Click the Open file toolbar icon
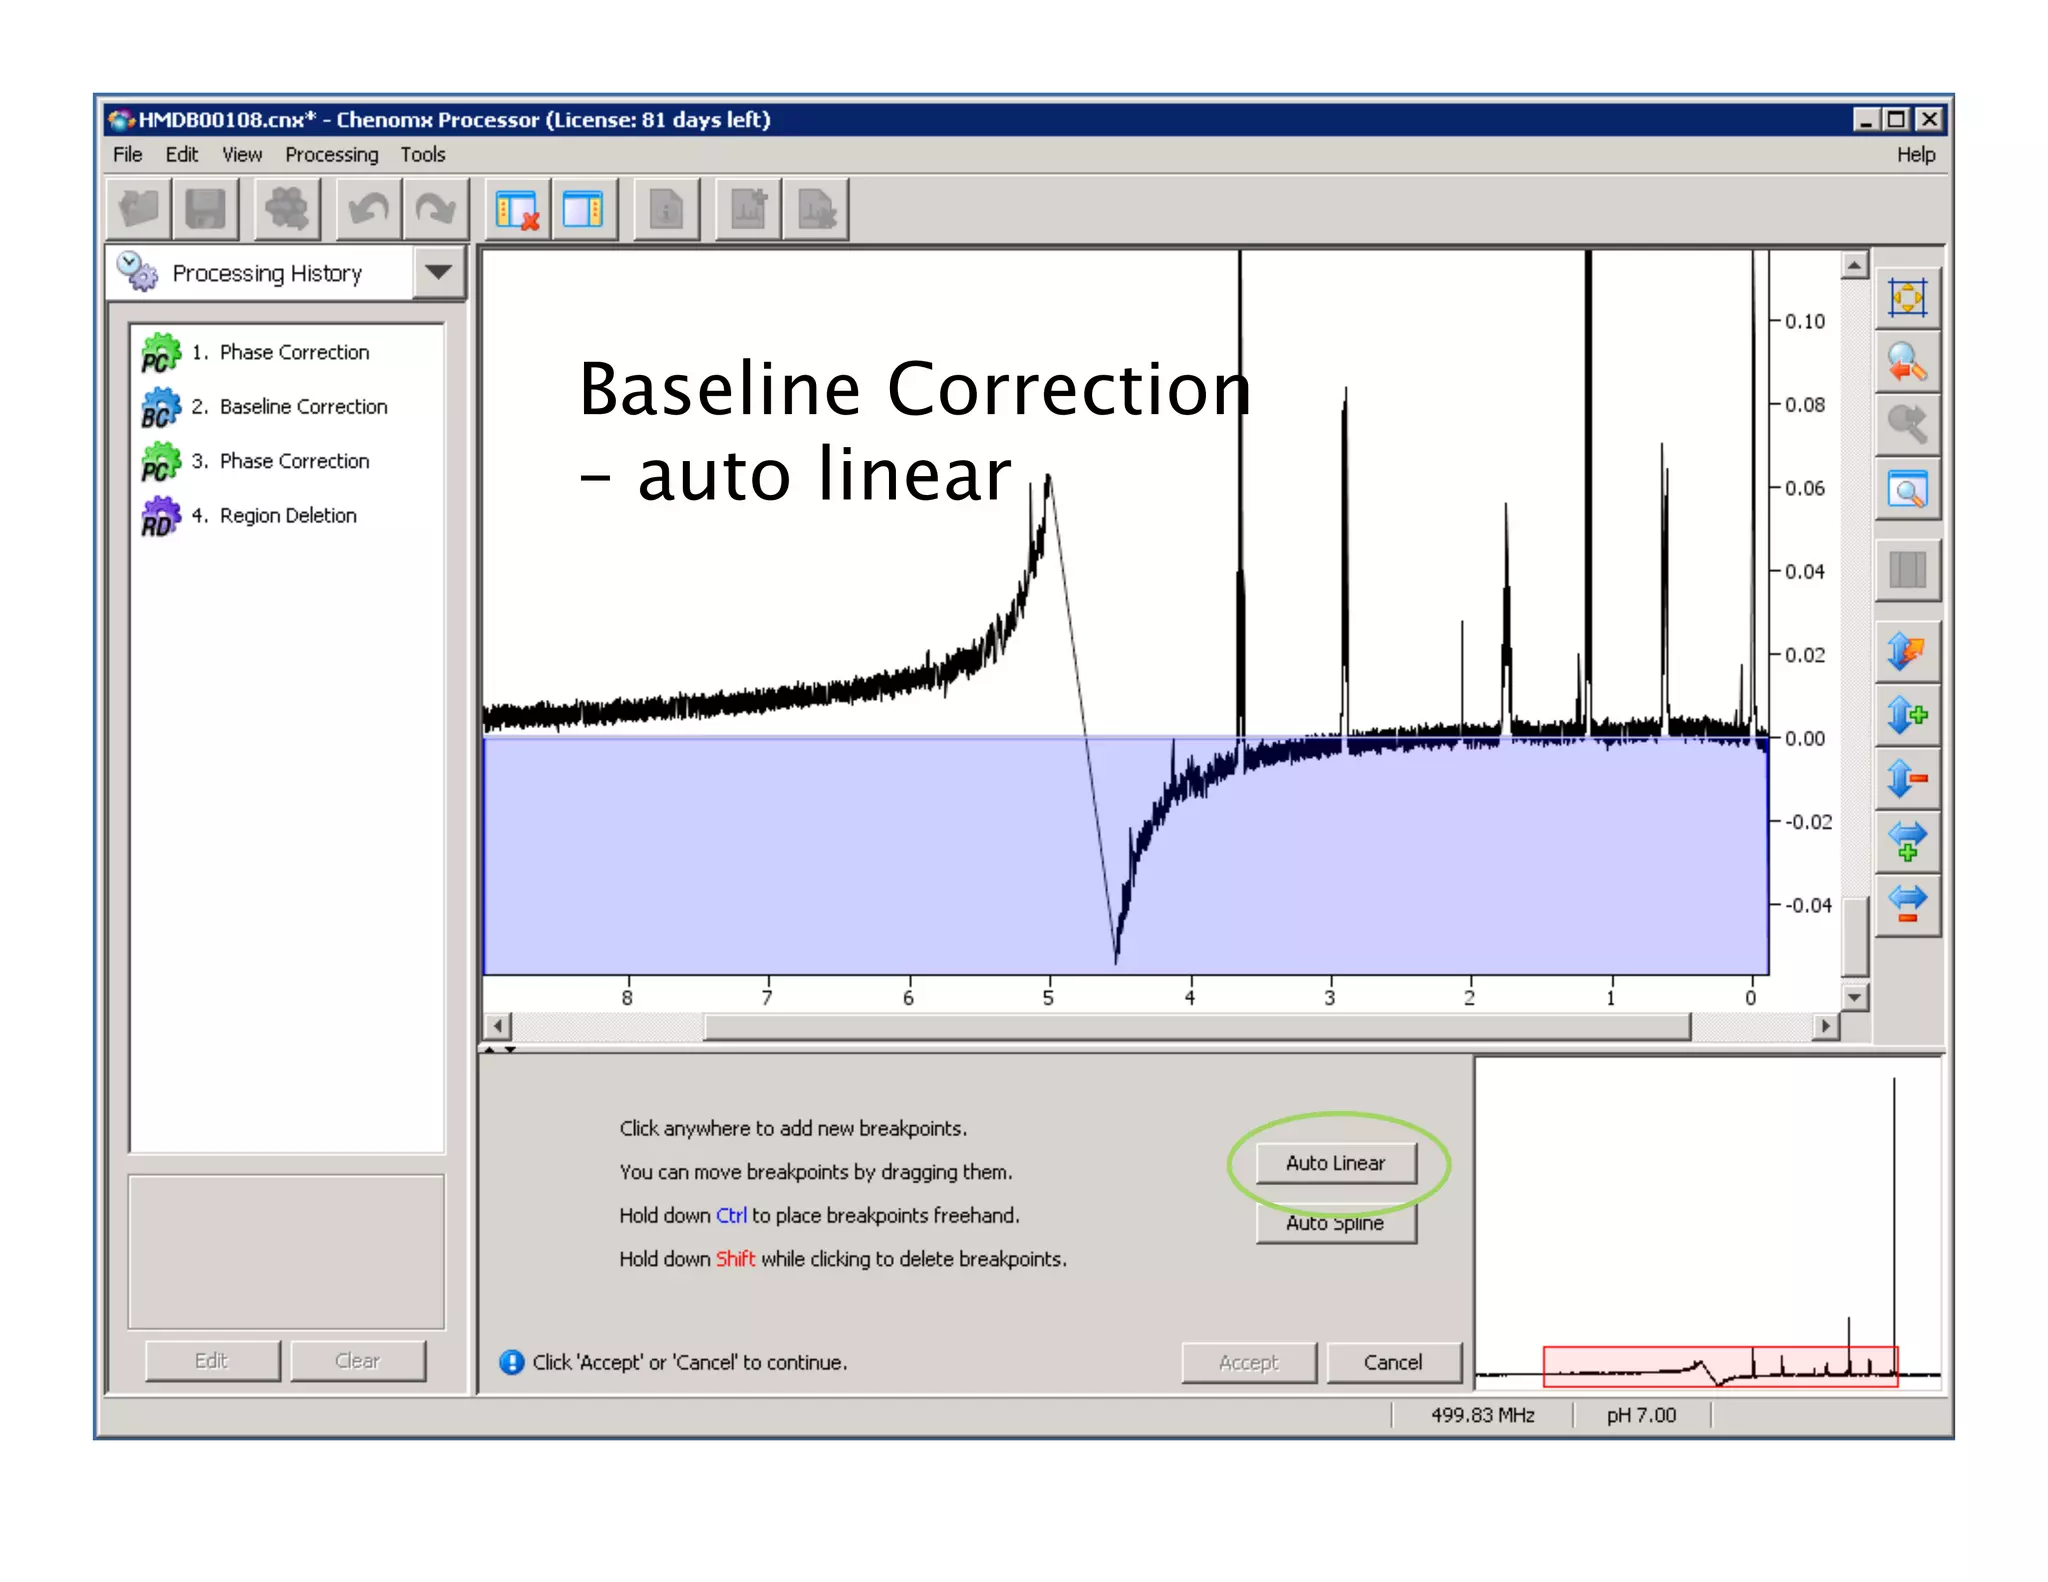The image size is (2048, 1582). click(x=139, y=210)
